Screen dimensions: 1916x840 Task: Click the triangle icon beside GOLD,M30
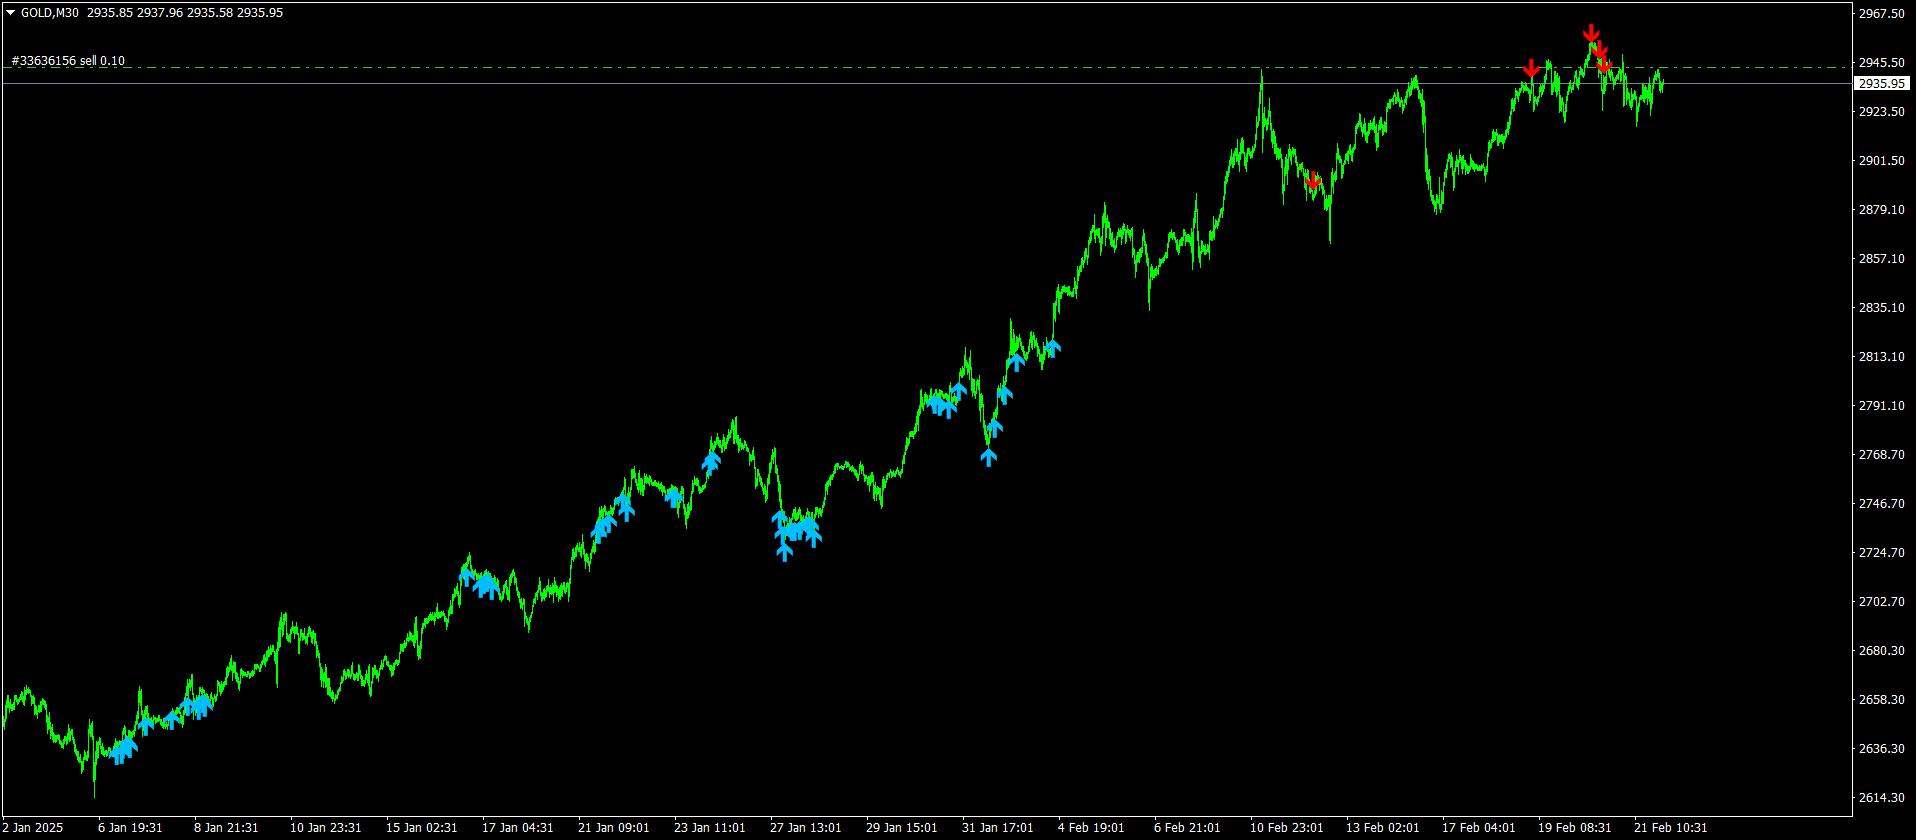pyautogui.click(x=11, y=13)
